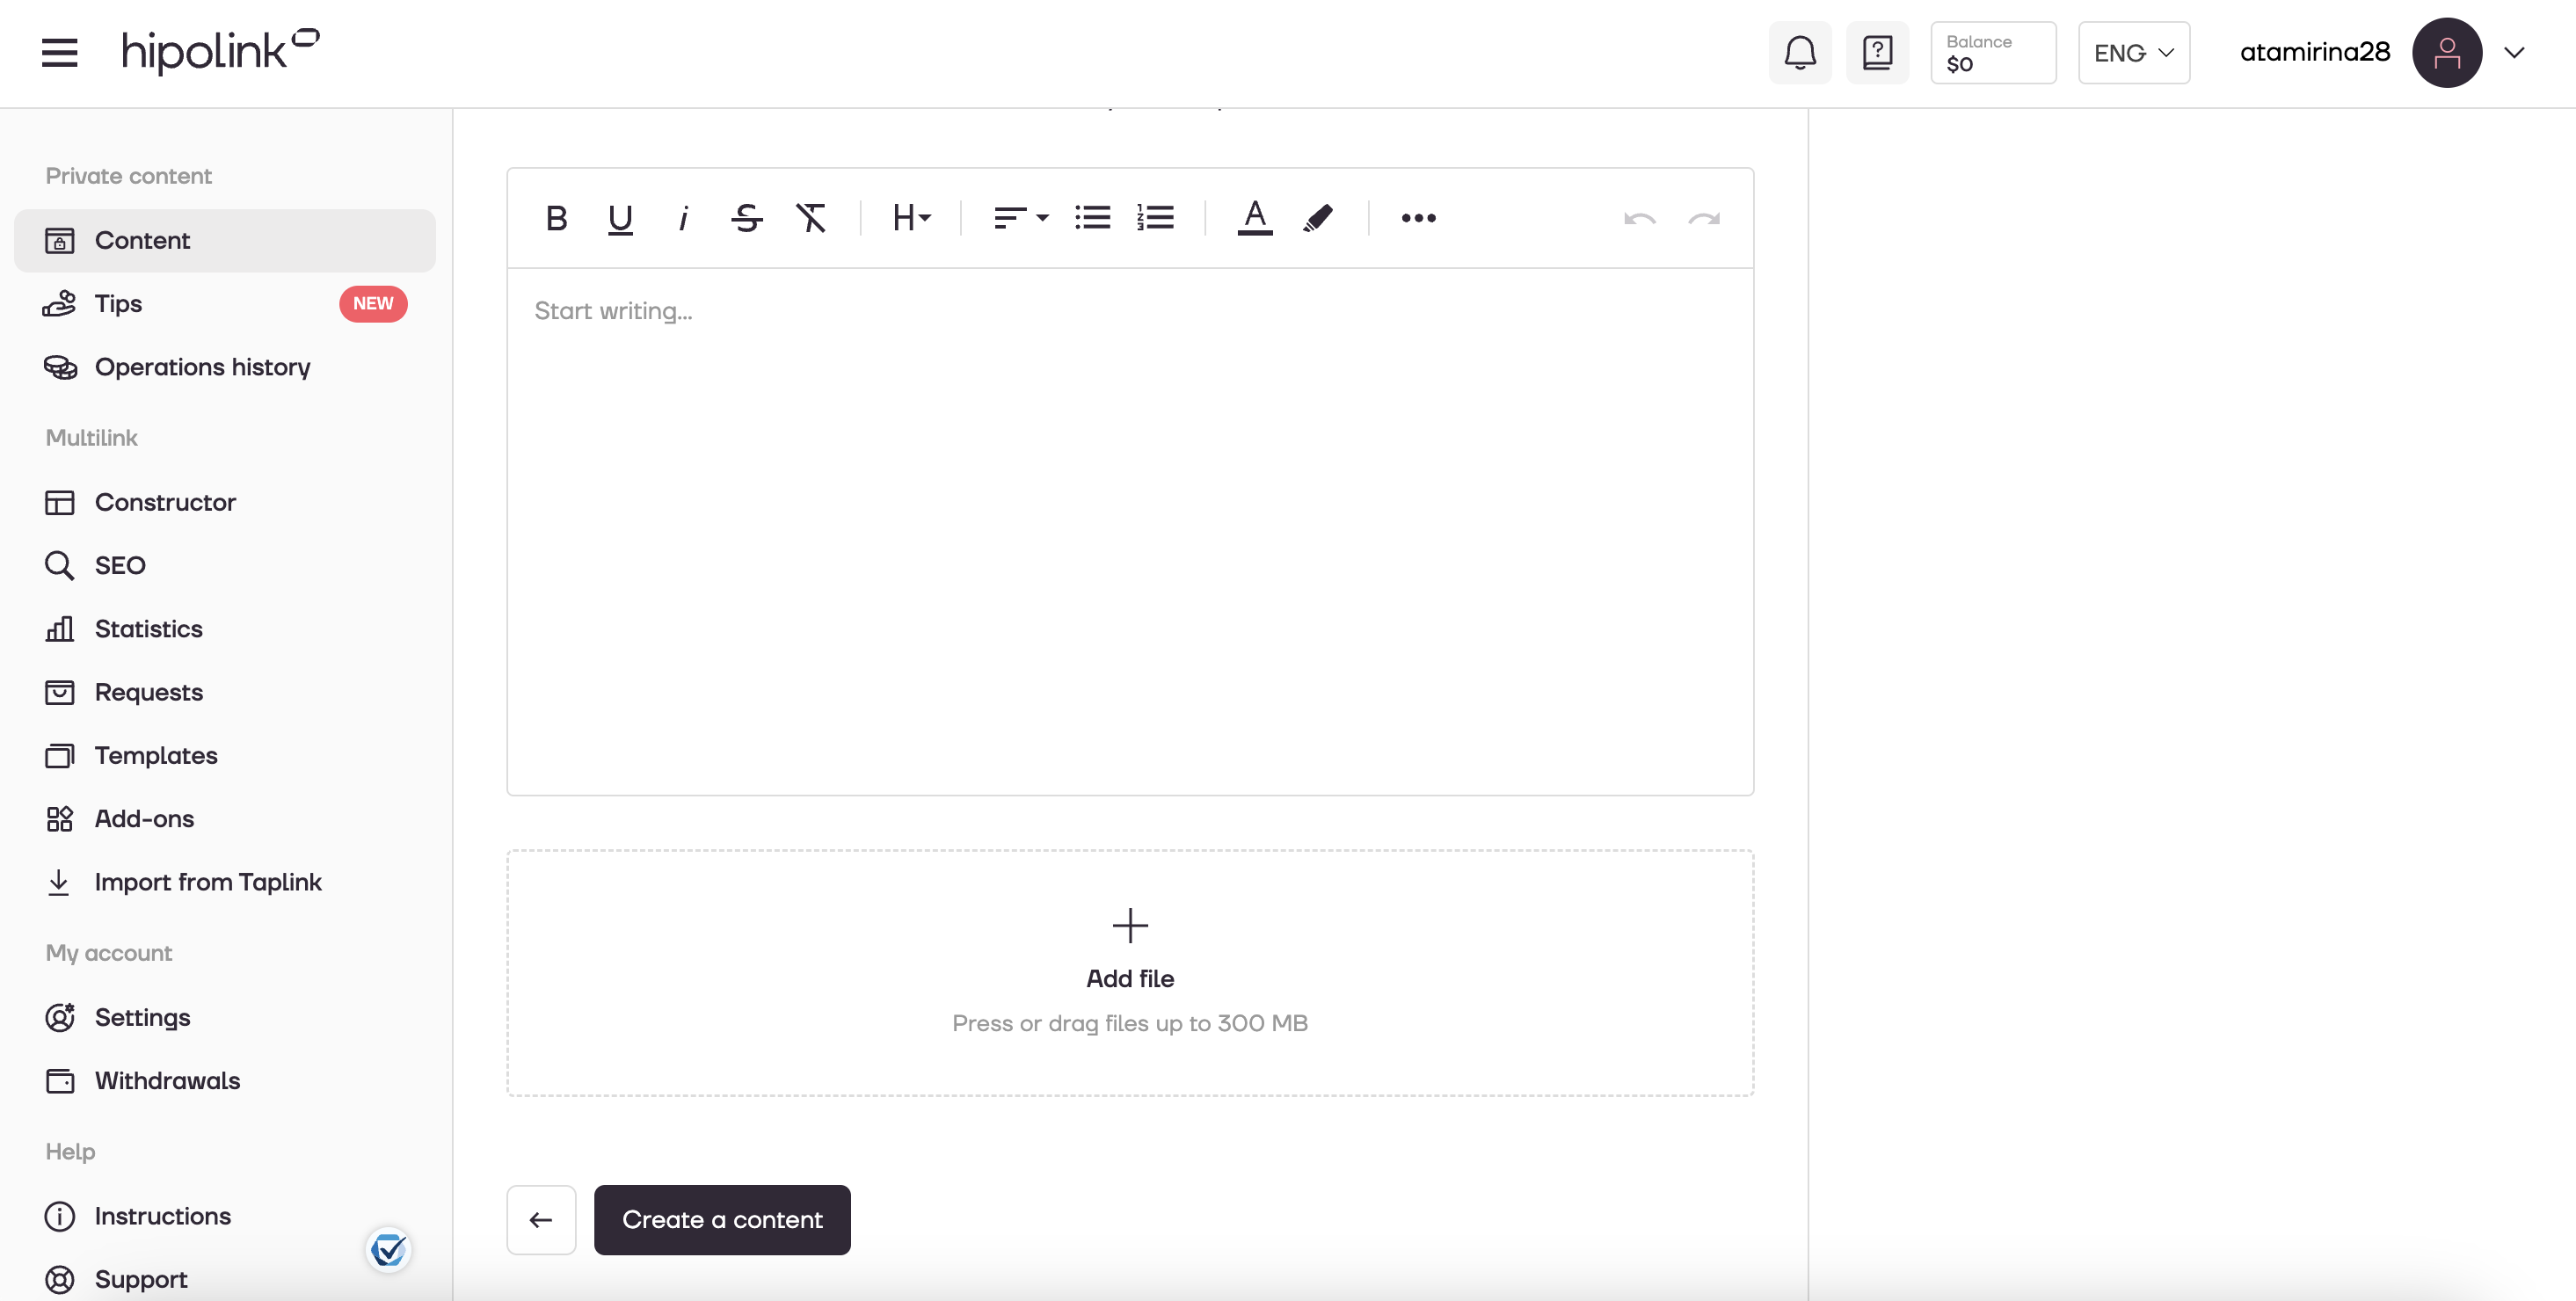
Task: Click Create a content button
Action: pyautogui.click(x=722, y=1219)
